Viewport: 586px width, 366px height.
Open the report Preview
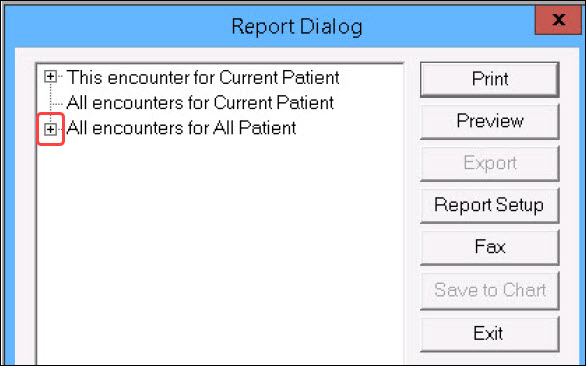point(490,121)
